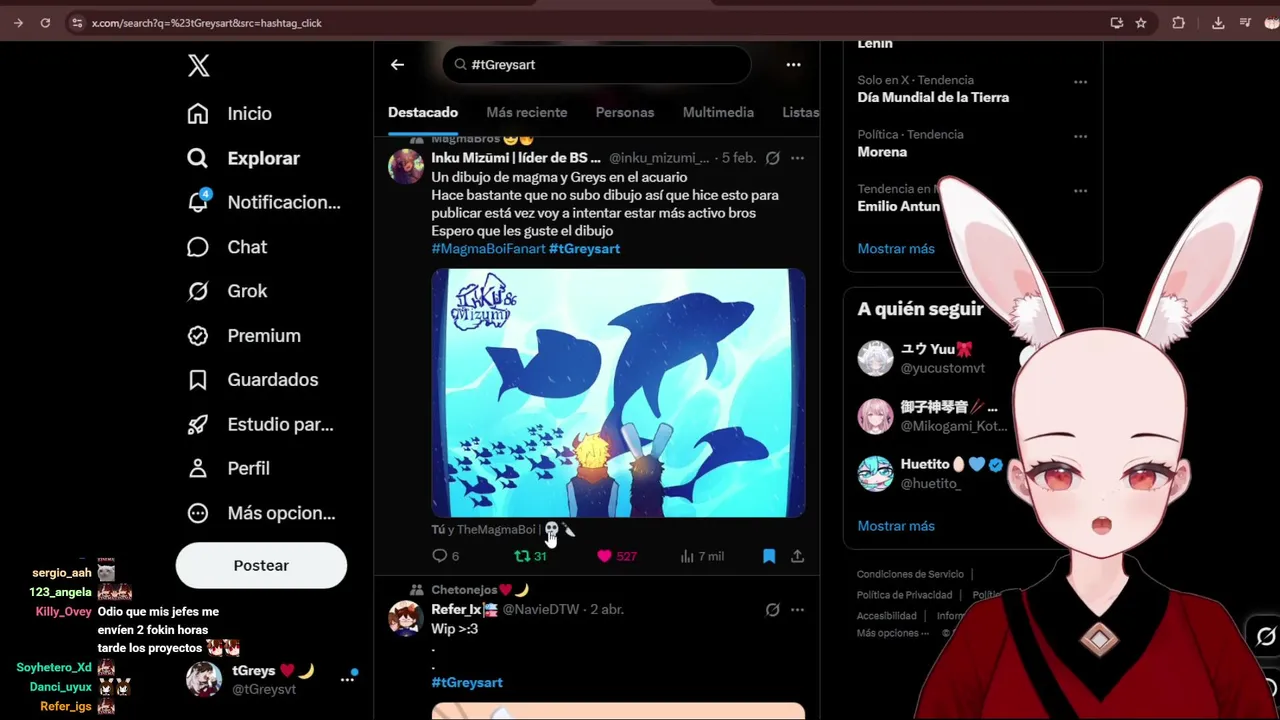
Task: Click the X logo icon
Action: 198,66
